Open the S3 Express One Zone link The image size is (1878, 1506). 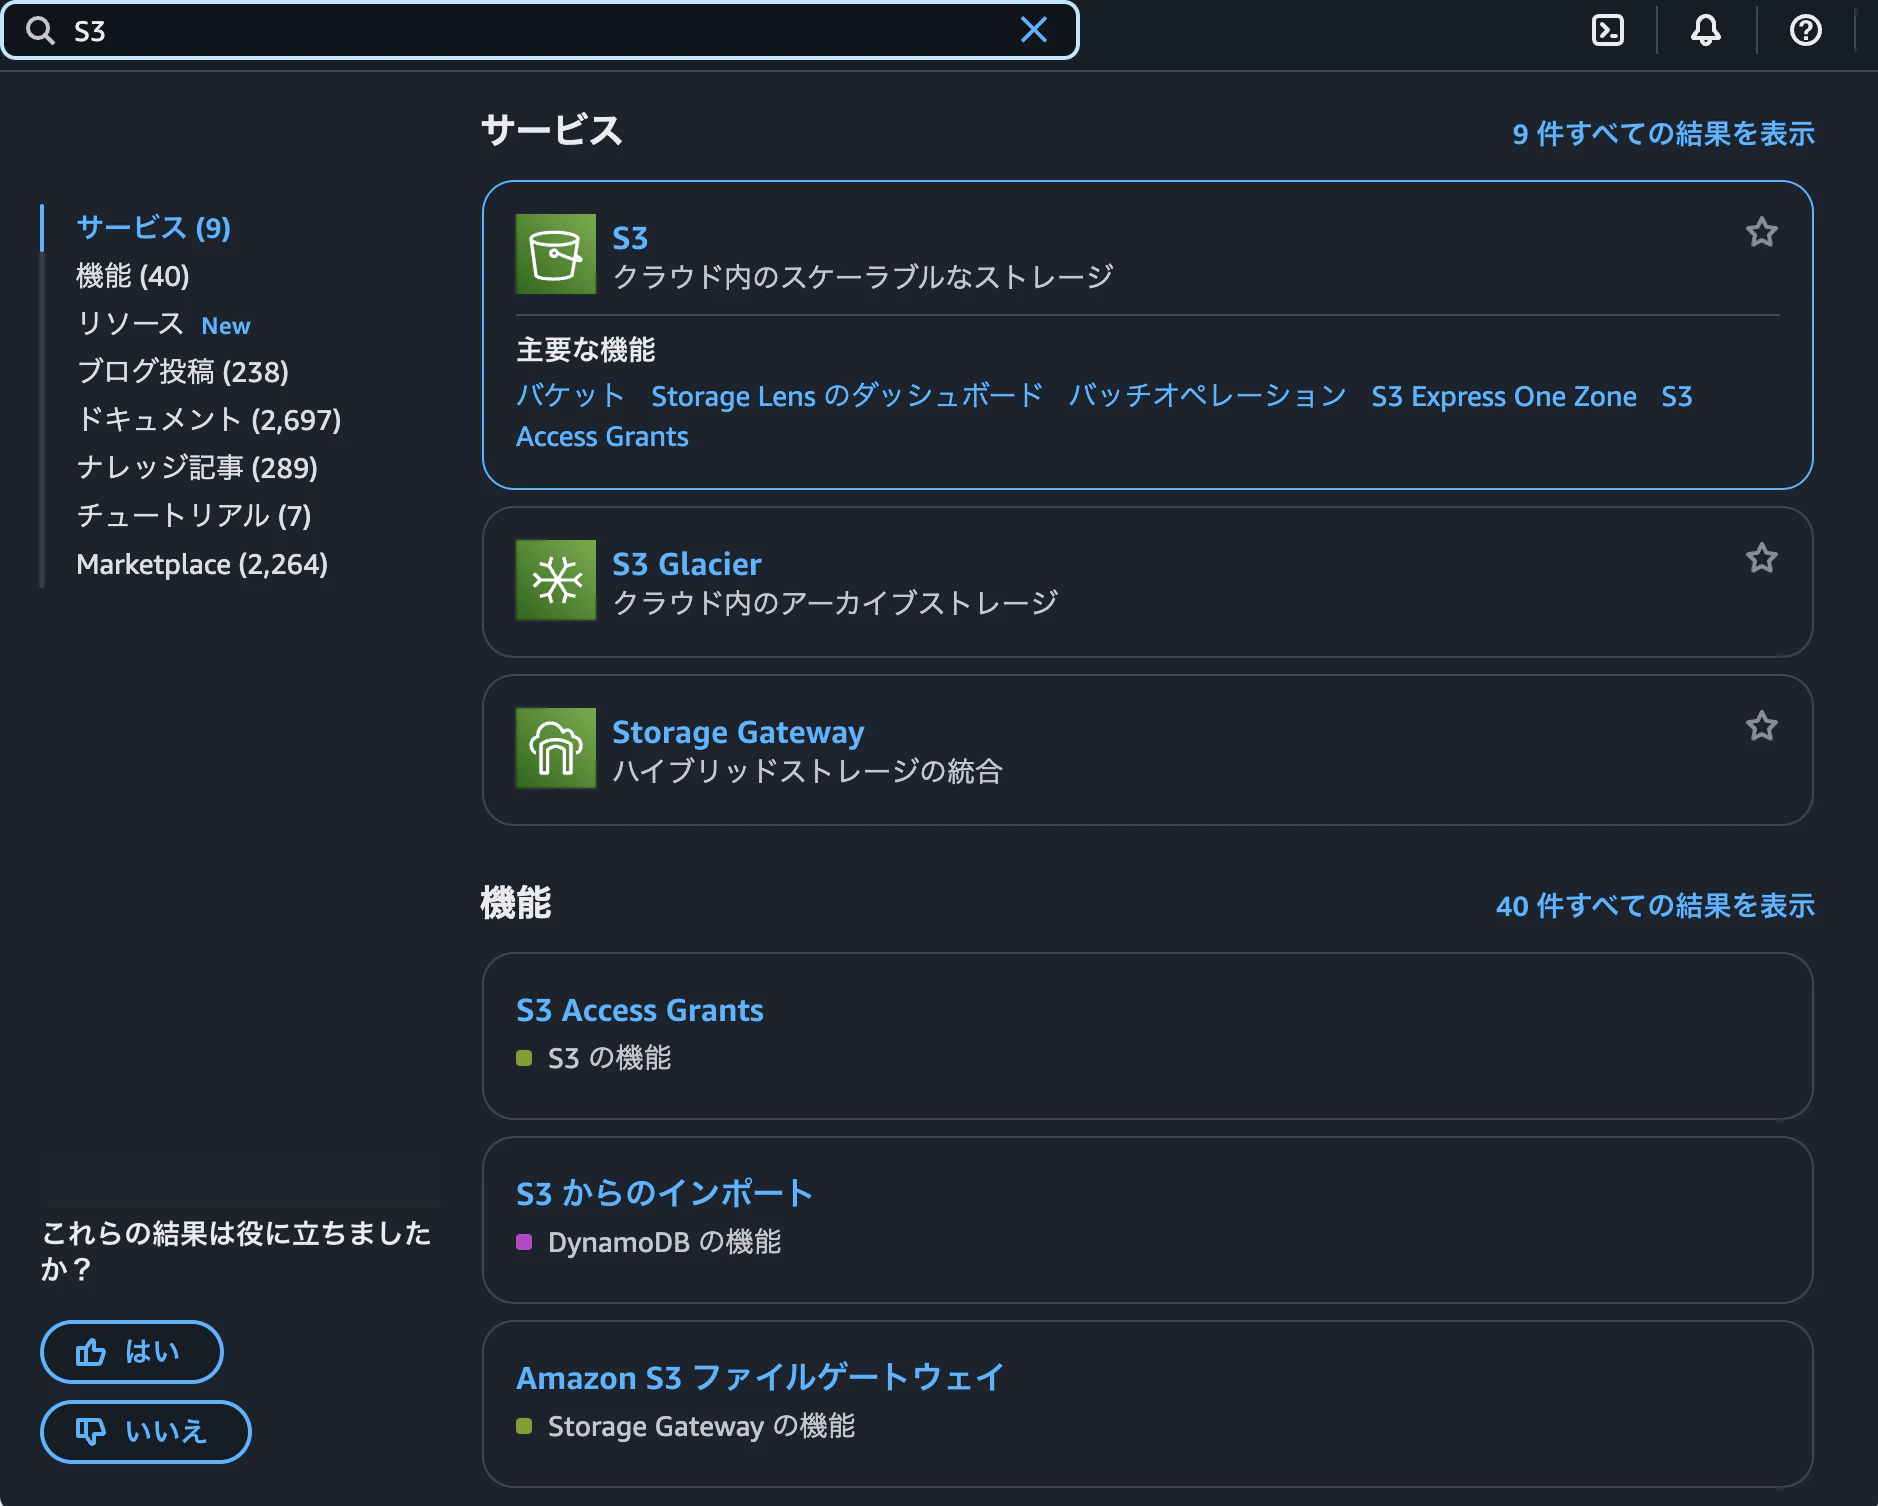(1504, 396)
